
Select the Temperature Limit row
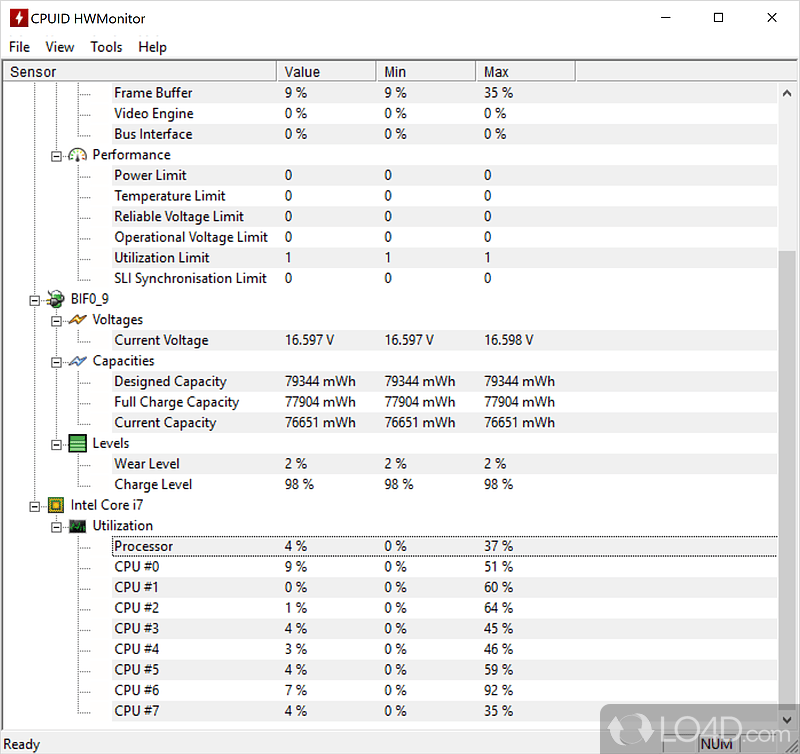point(444,196)
